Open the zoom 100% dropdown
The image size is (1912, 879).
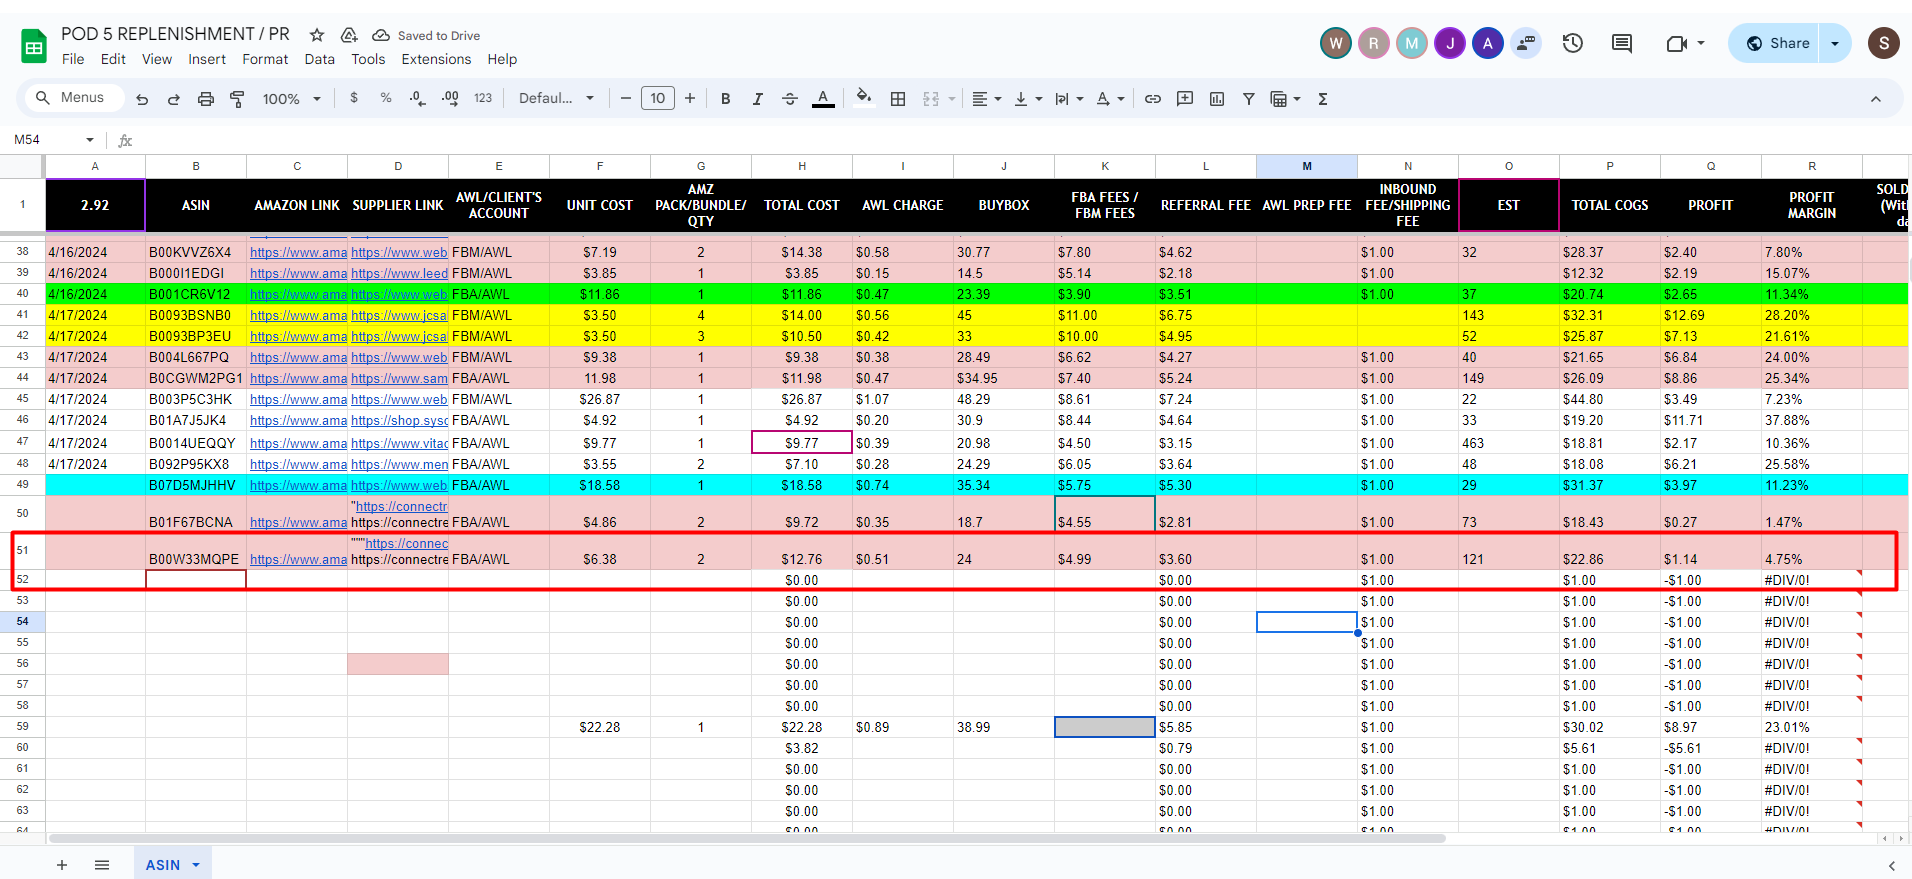[291, 99]
